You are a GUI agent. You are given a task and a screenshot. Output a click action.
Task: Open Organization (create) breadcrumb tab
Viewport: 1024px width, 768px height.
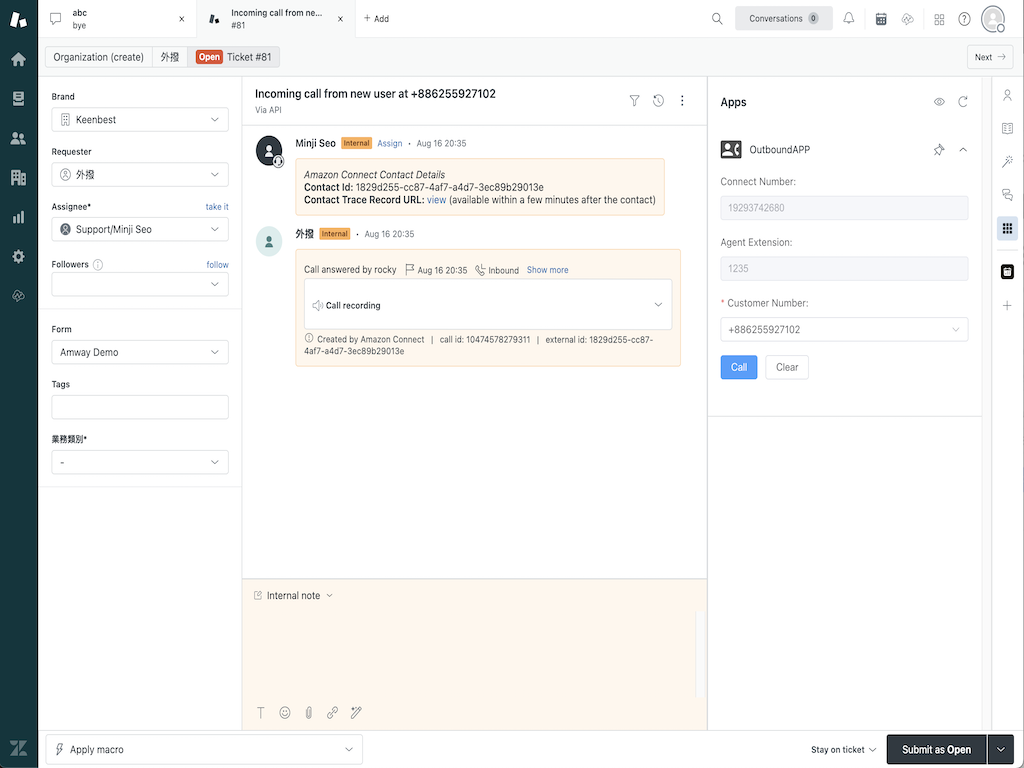[x=99, y=57]
